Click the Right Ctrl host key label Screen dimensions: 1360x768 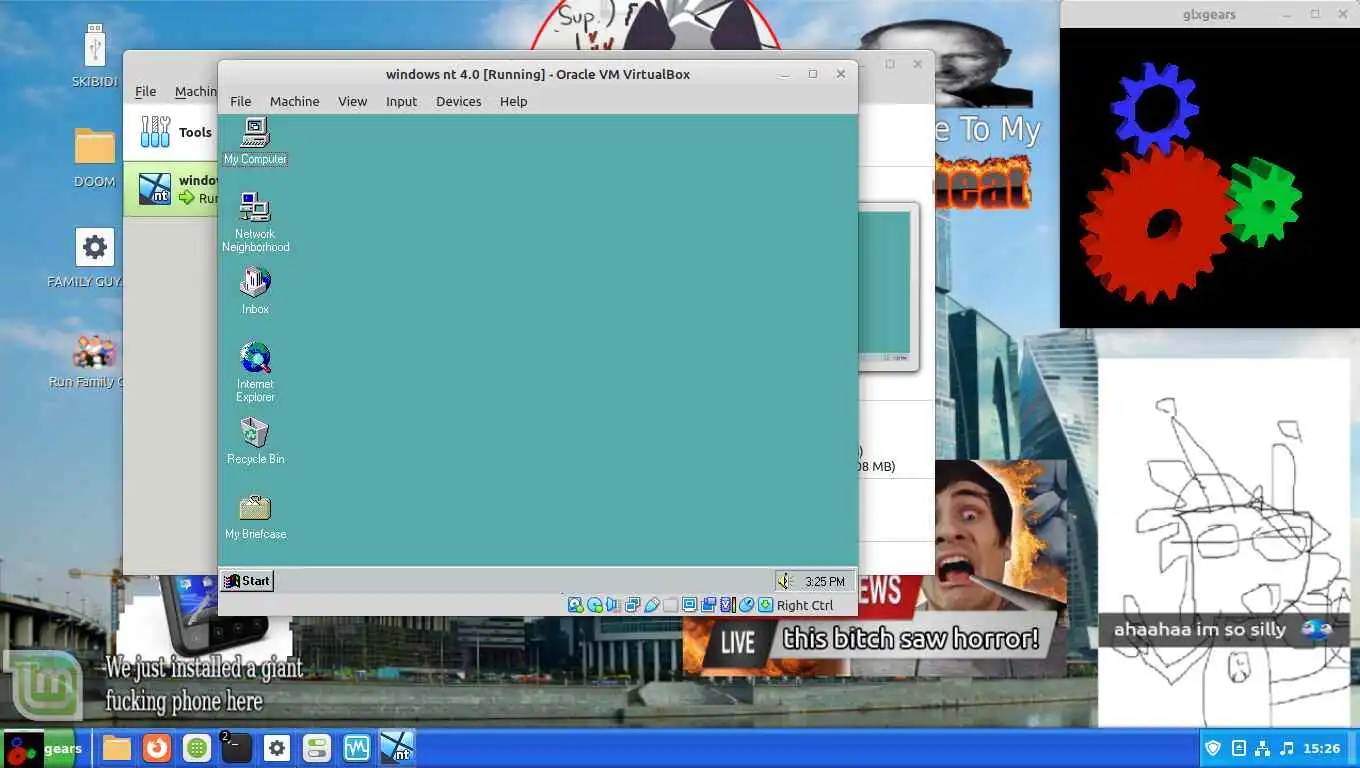point(805,605)
